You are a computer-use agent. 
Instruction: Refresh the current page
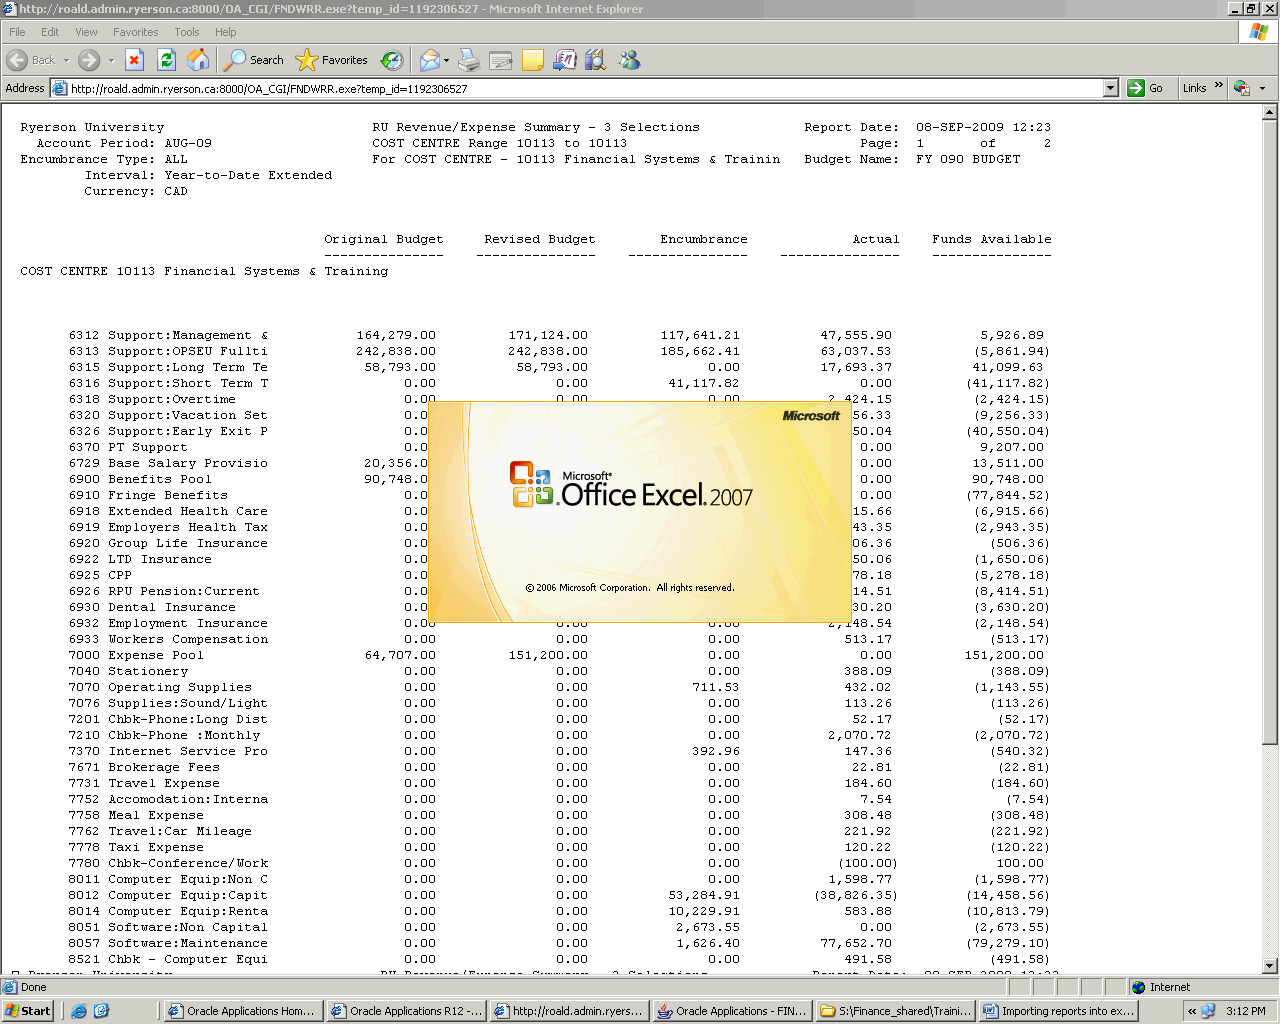(166, 60)
